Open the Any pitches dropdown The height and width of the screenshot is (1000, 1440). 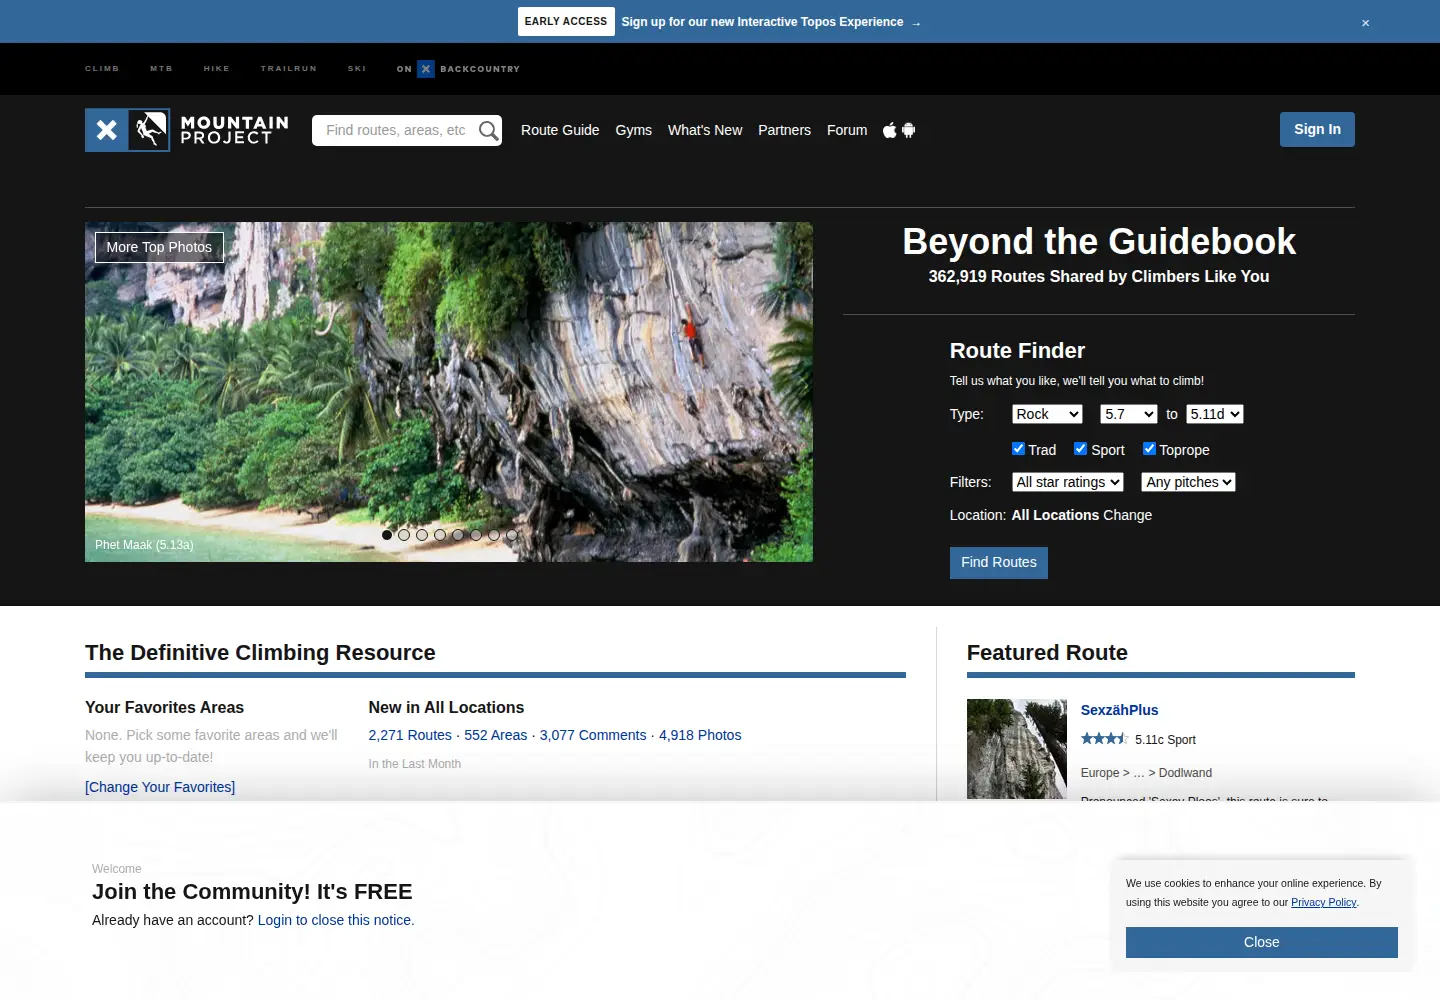tap(1189, 482)
